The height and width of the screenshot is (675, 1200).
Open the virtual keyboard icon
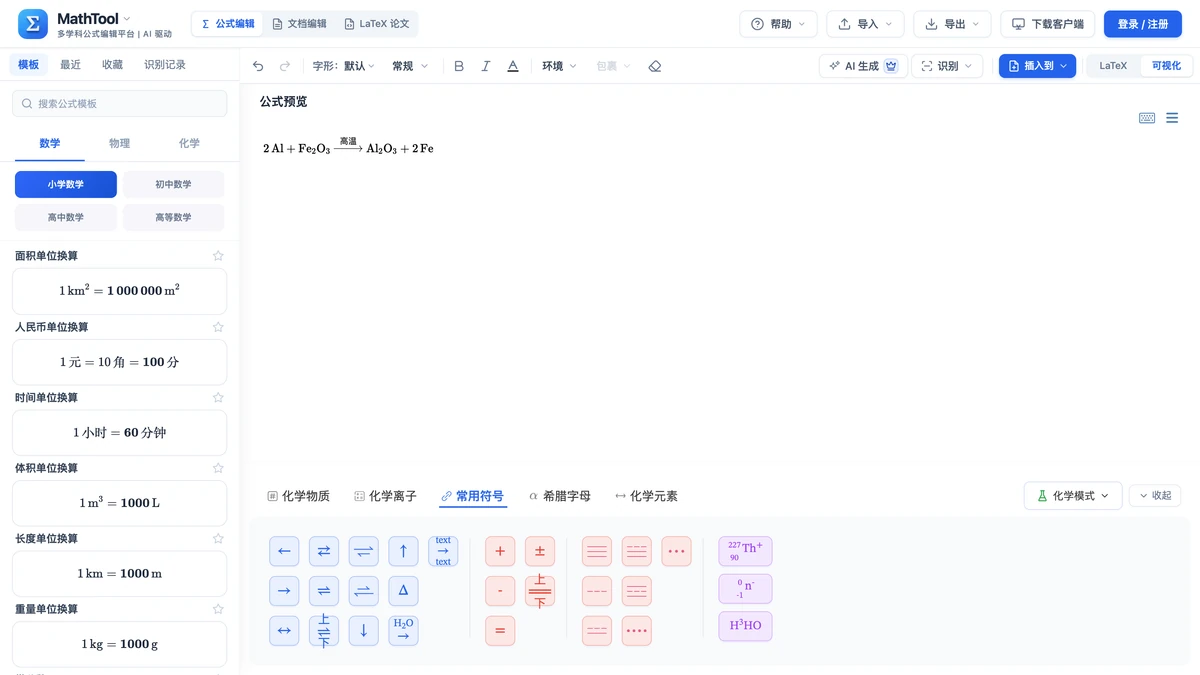(x=1147, y=118)
